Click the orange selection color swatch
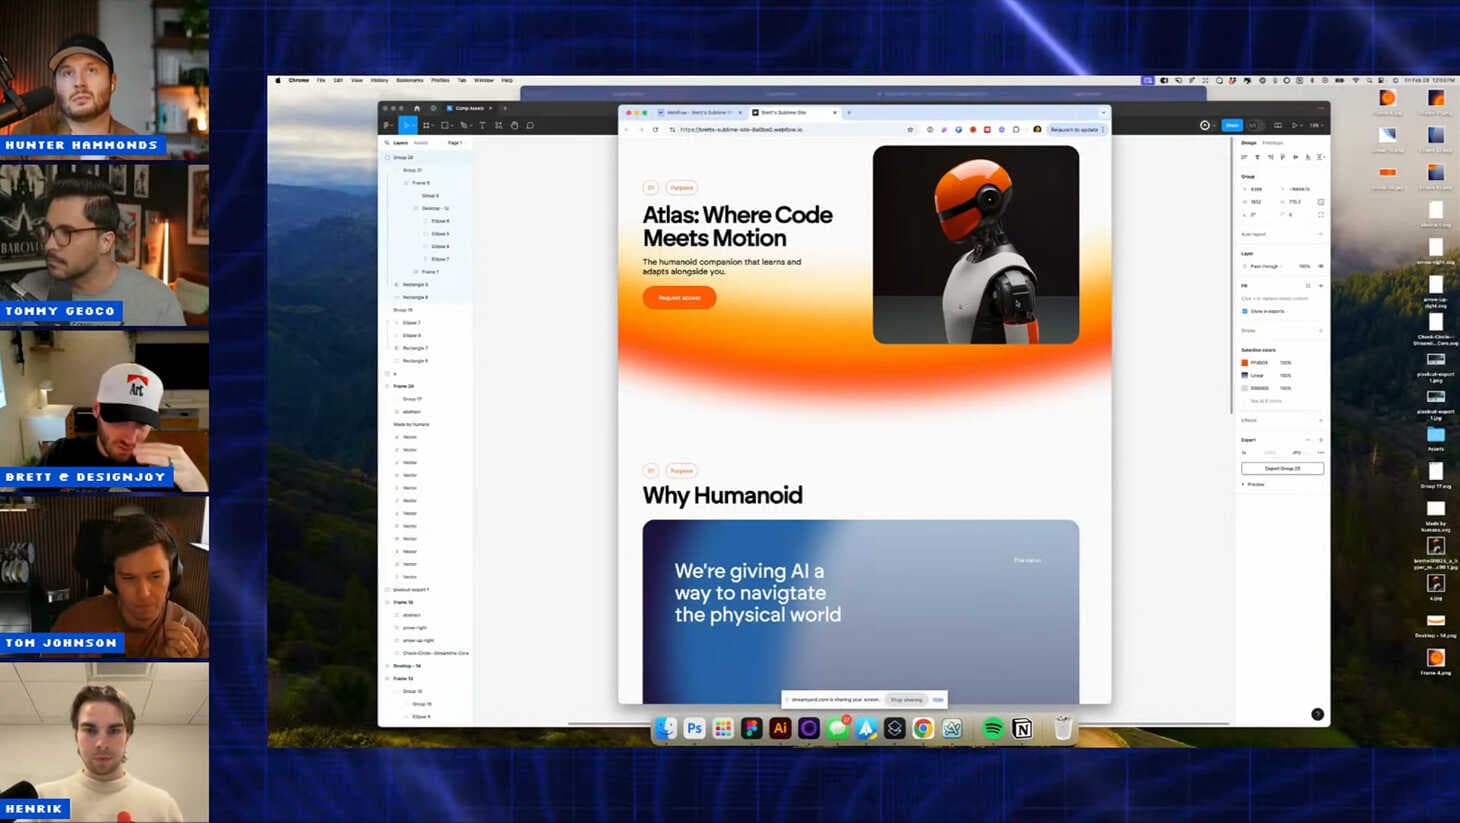This screenshot has width=1460, height=823. point(1245,363)
